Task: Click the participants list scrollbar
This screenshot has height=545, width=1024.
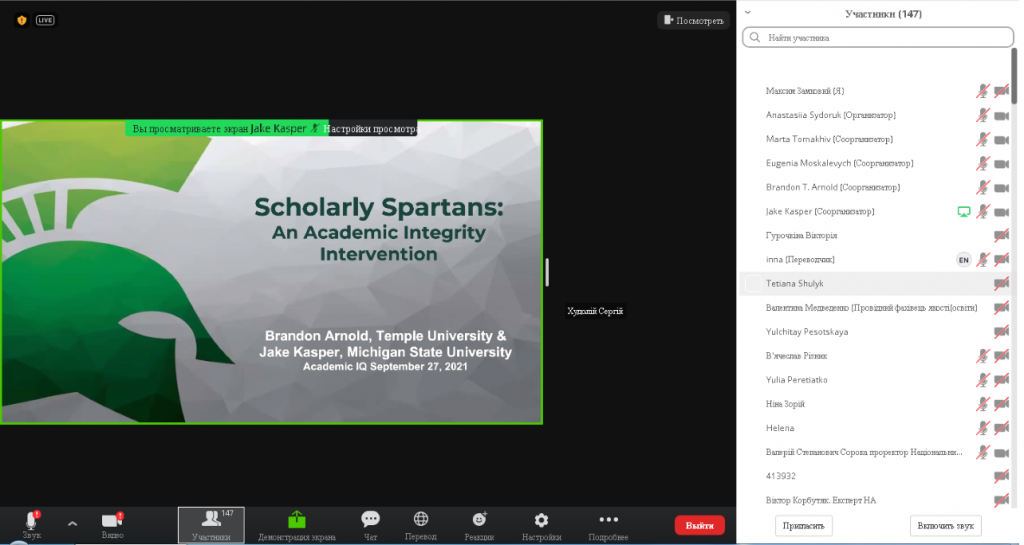Action: 1014,76
